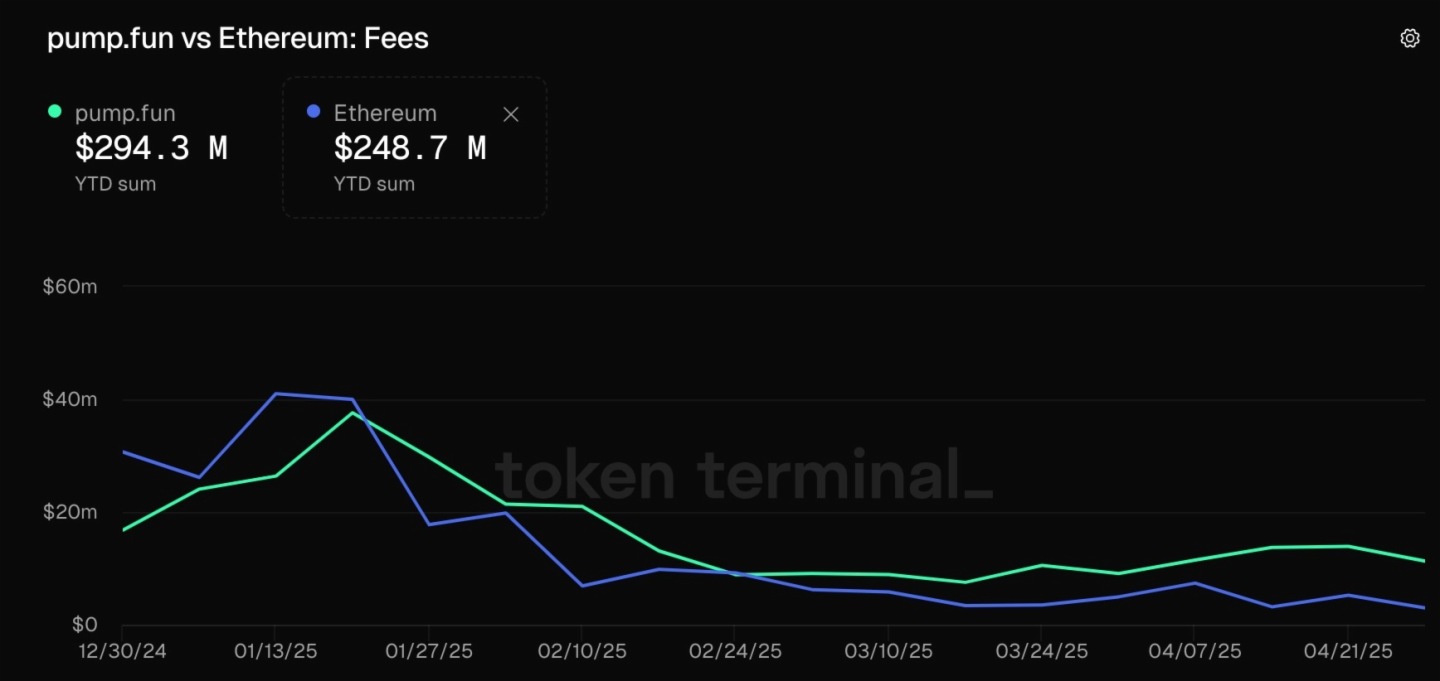Remove Ethereum from the comparison
The image size is (1440, 681).
pyautogui.click(x=510, y=114)
